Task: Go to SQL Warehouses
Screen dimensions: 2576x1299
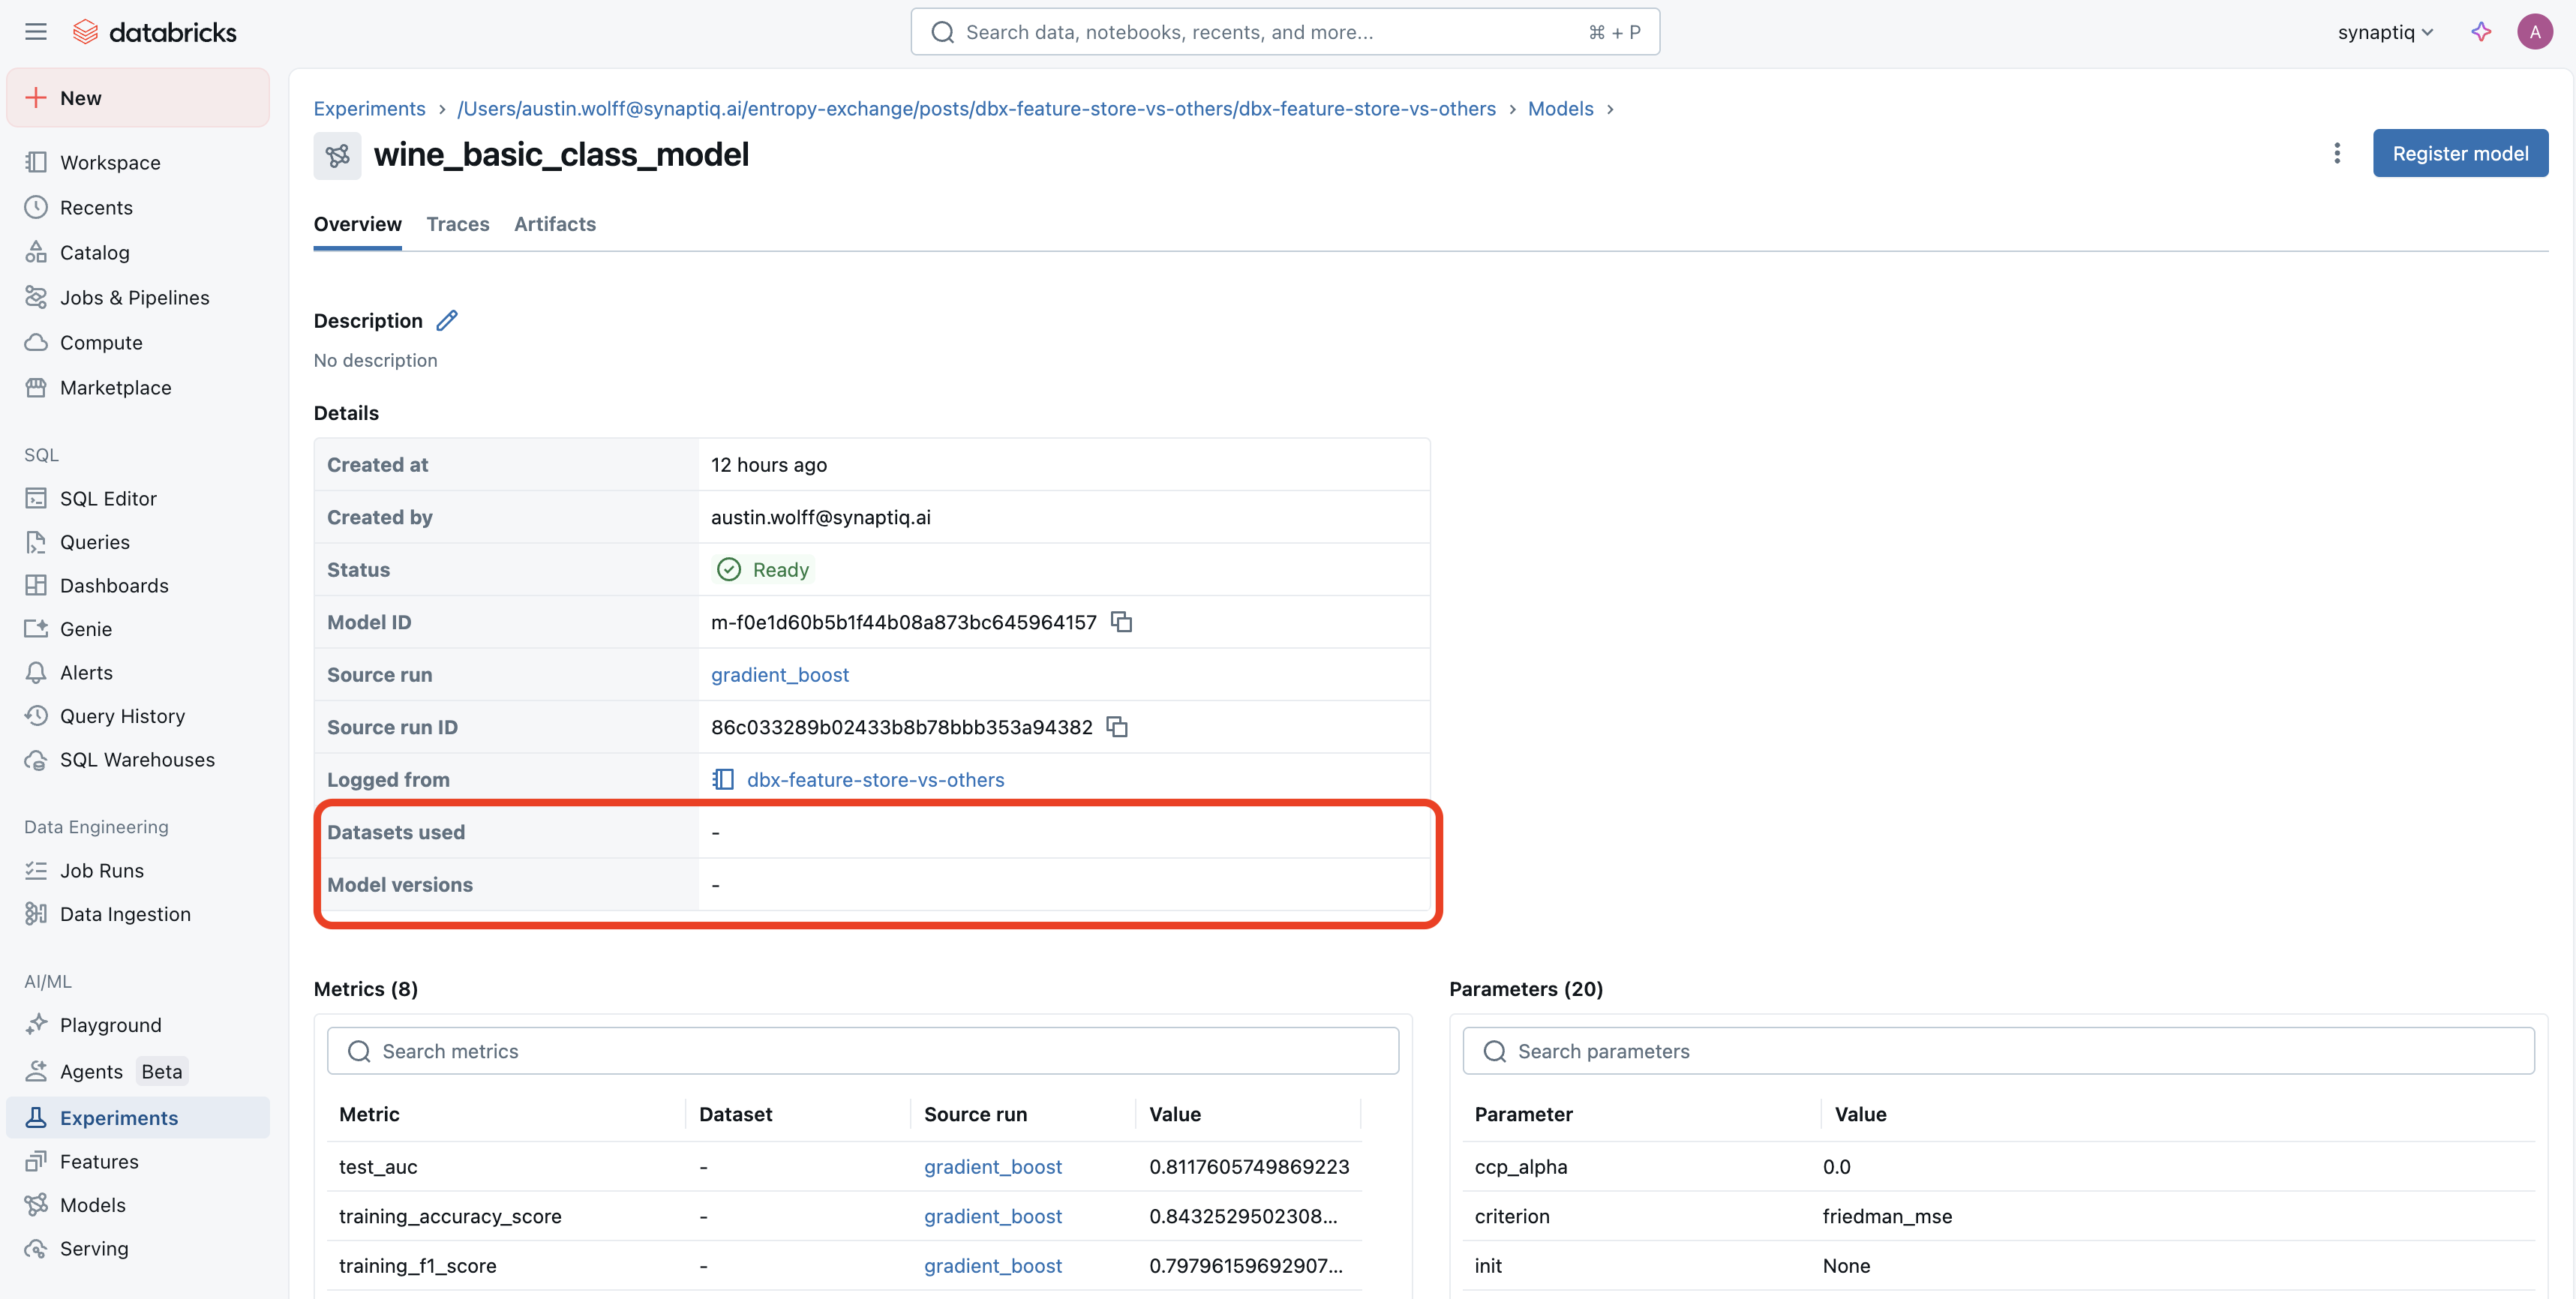Action: pyautogui.click(x=137, y=760)
